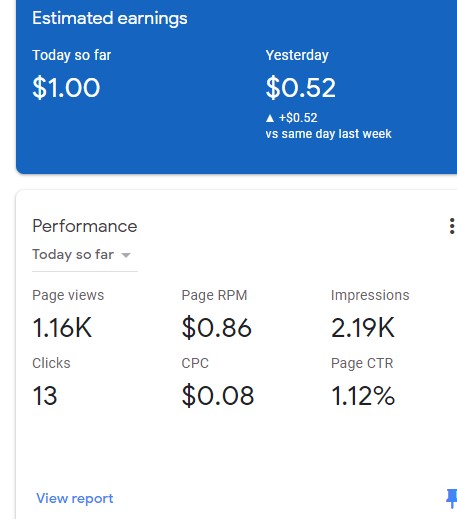457x519 pixels.
Task: Click the Performance card title
Action: click(85, 226)
